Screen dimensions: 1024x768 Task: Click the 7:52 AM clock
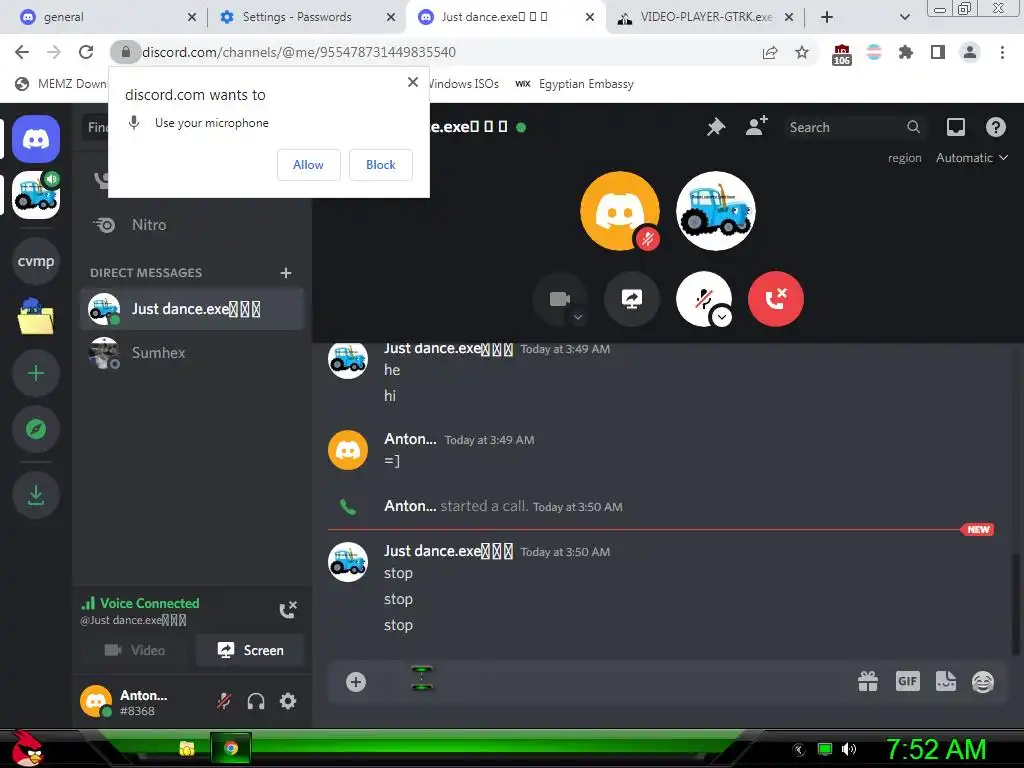coord(935,749)
